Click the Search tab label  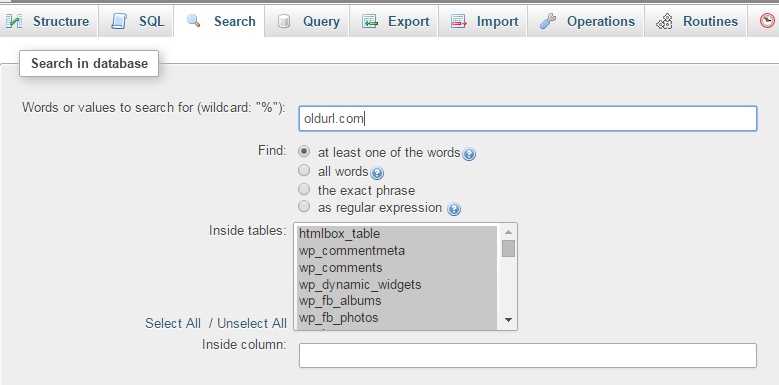pyautogui.click(x=234, y=21)
